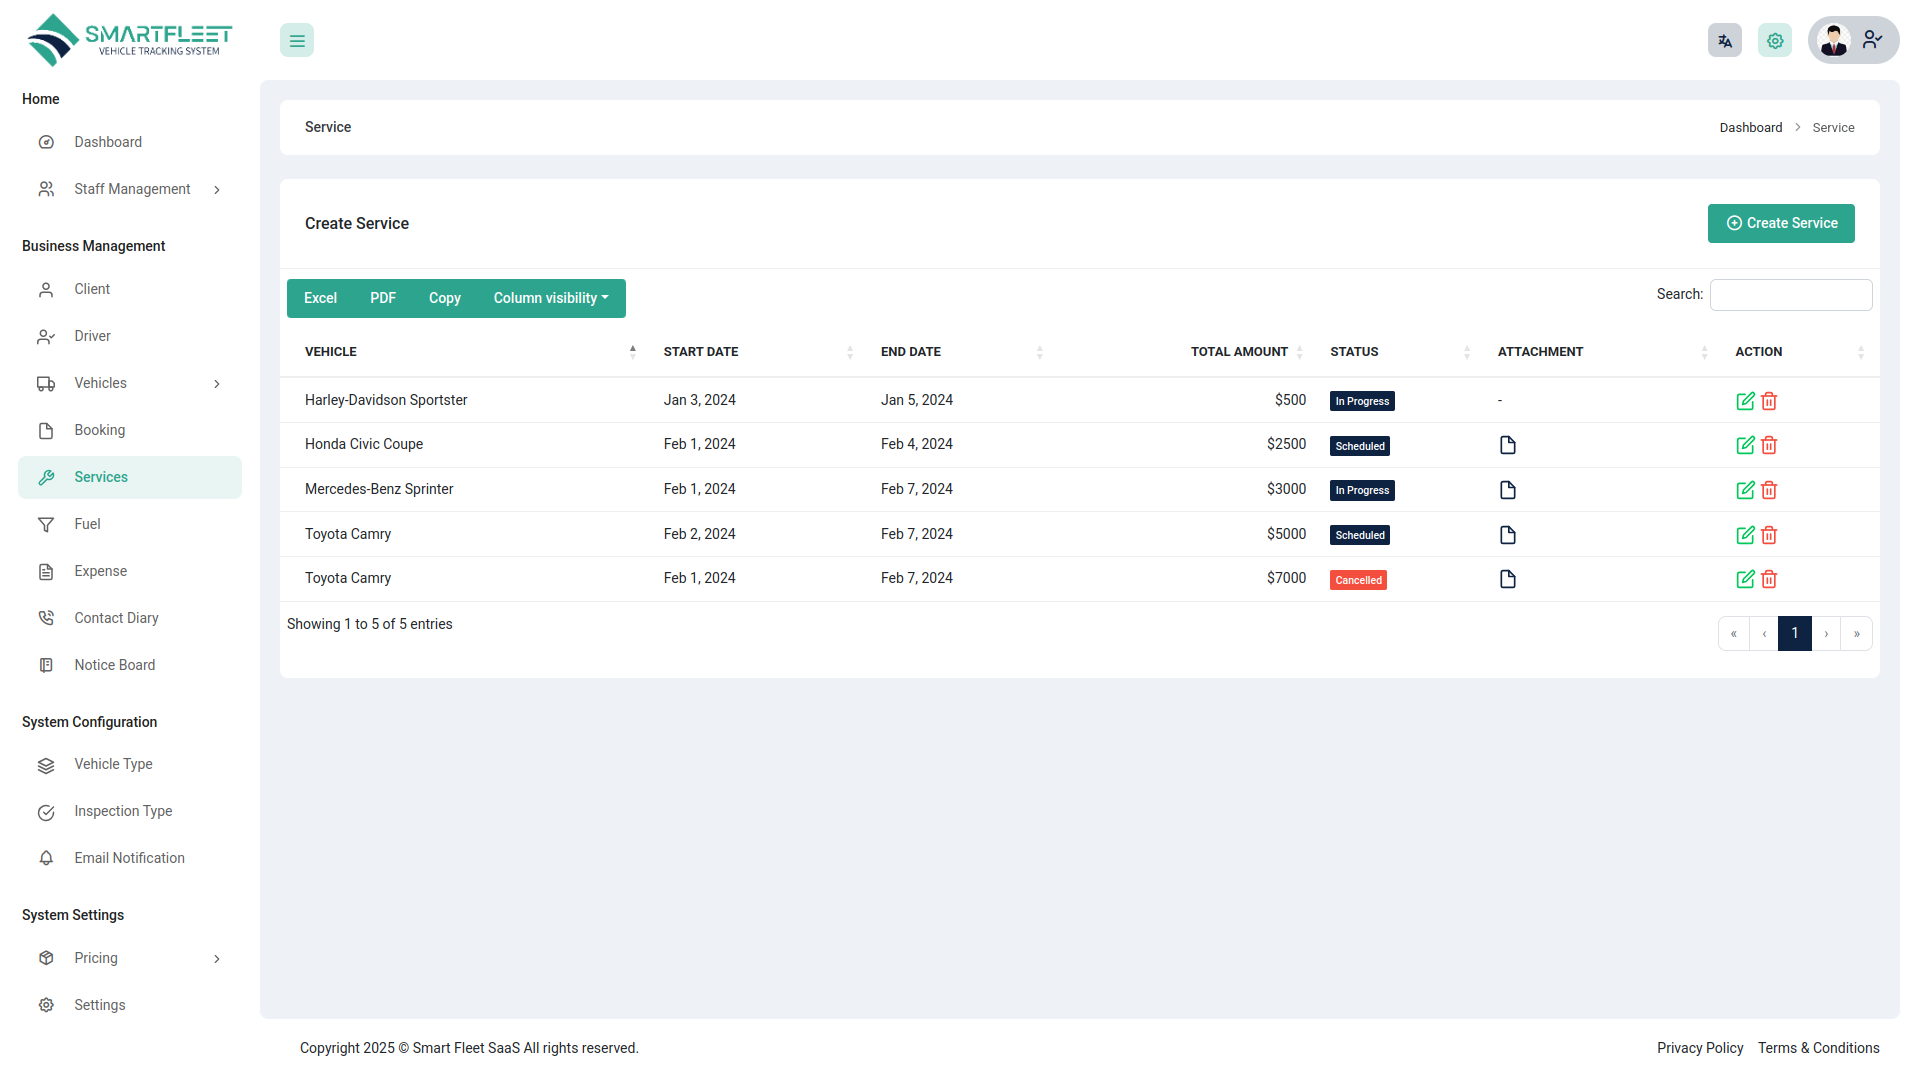Click the Create Service button
This screenshot has width=1920, height=1080.
1781,223
